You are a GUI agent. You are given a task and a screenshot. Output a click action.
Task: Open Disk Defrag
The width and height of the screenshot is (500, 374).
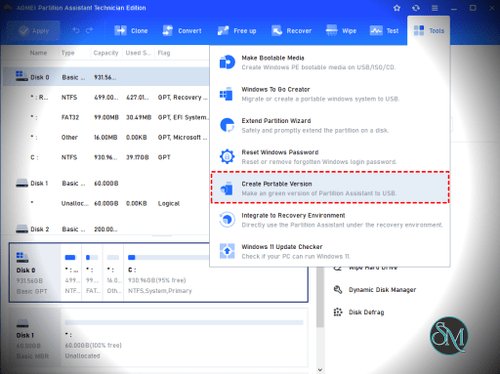[x=366, y=312]
